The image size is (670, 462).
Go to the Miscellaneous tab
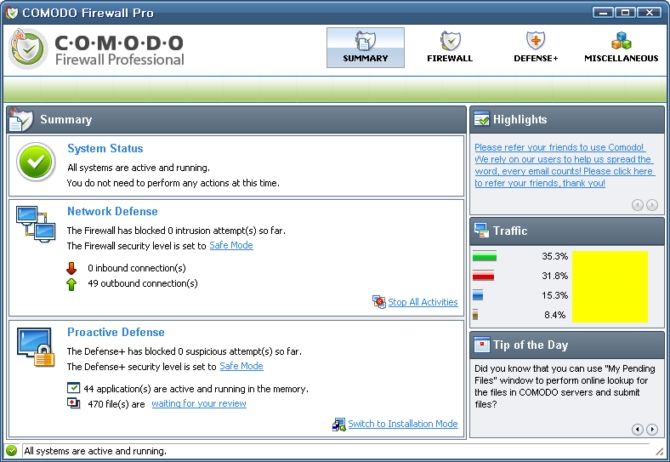click(x=621, y=47)
